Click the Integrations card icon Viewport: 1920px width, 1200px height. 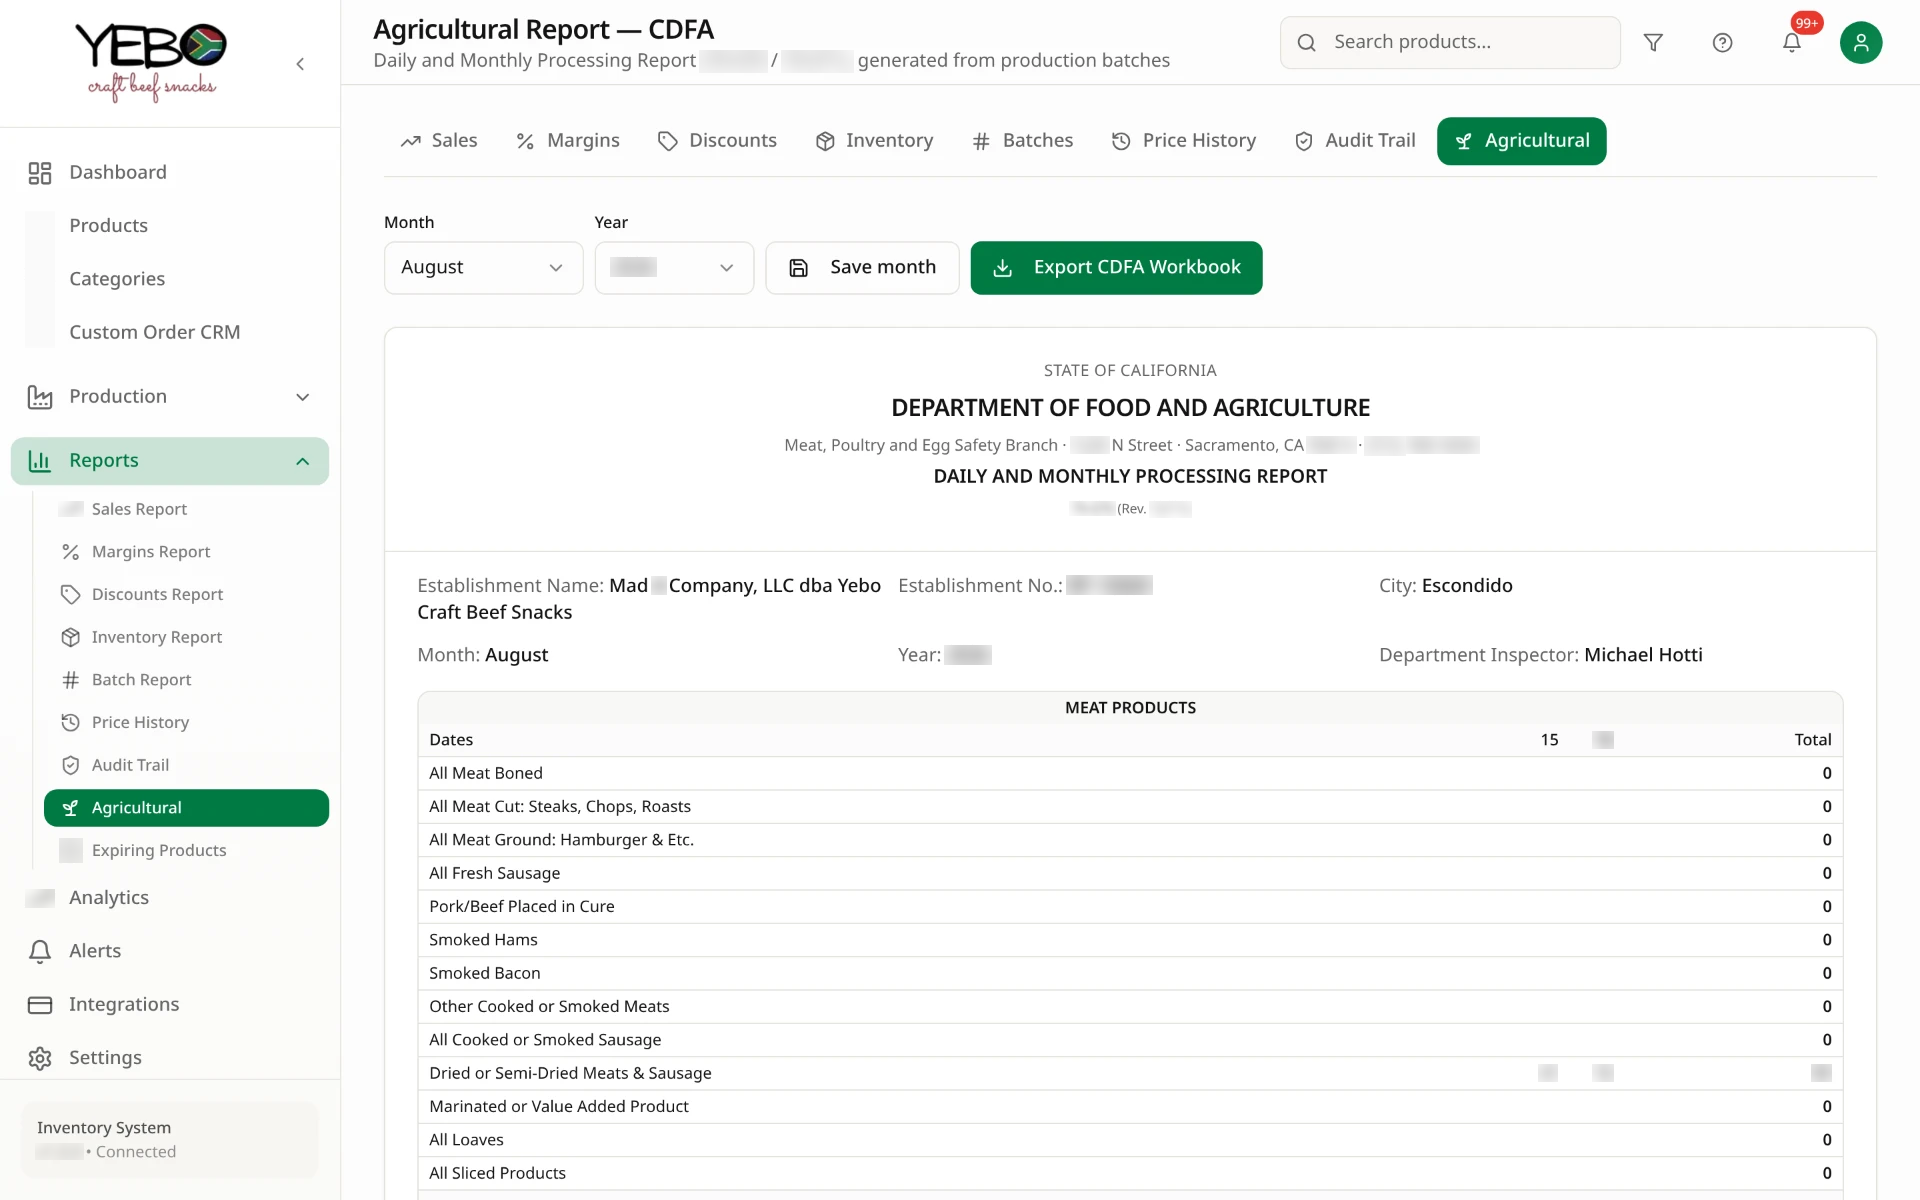[x=40, y=1004]
